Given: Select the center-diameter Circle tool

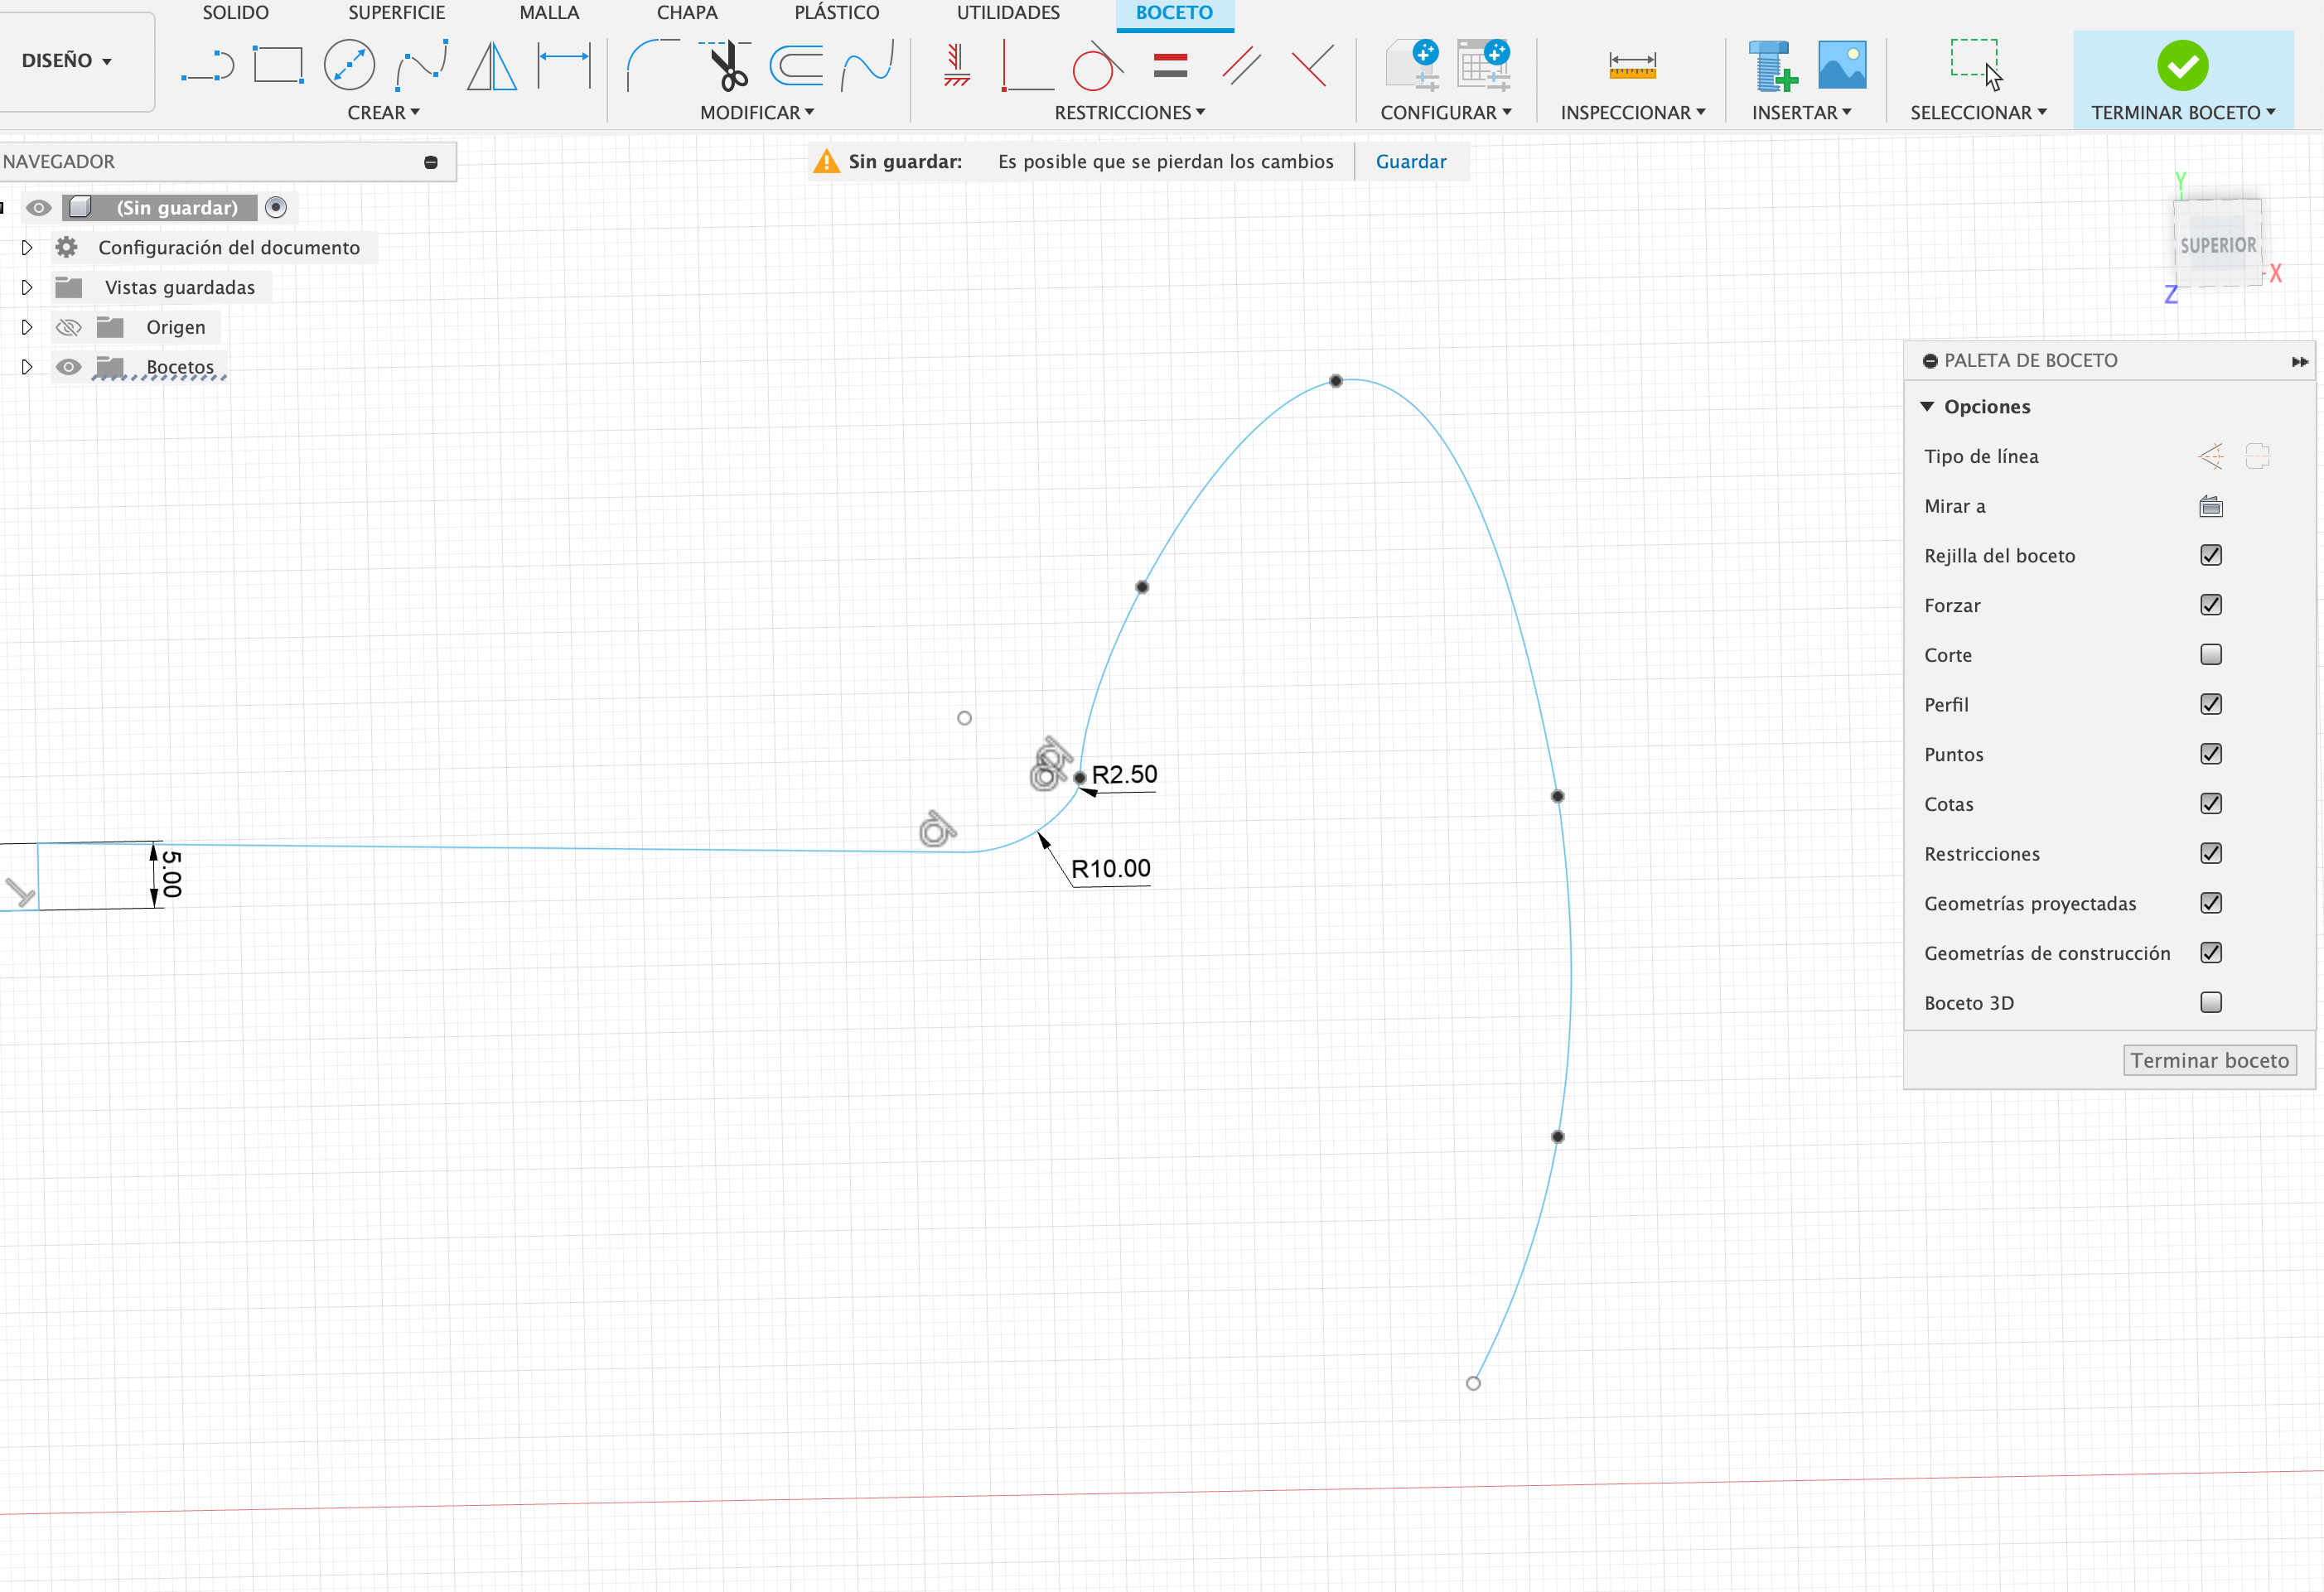Looking at the screenshot, I should [349, 66].
